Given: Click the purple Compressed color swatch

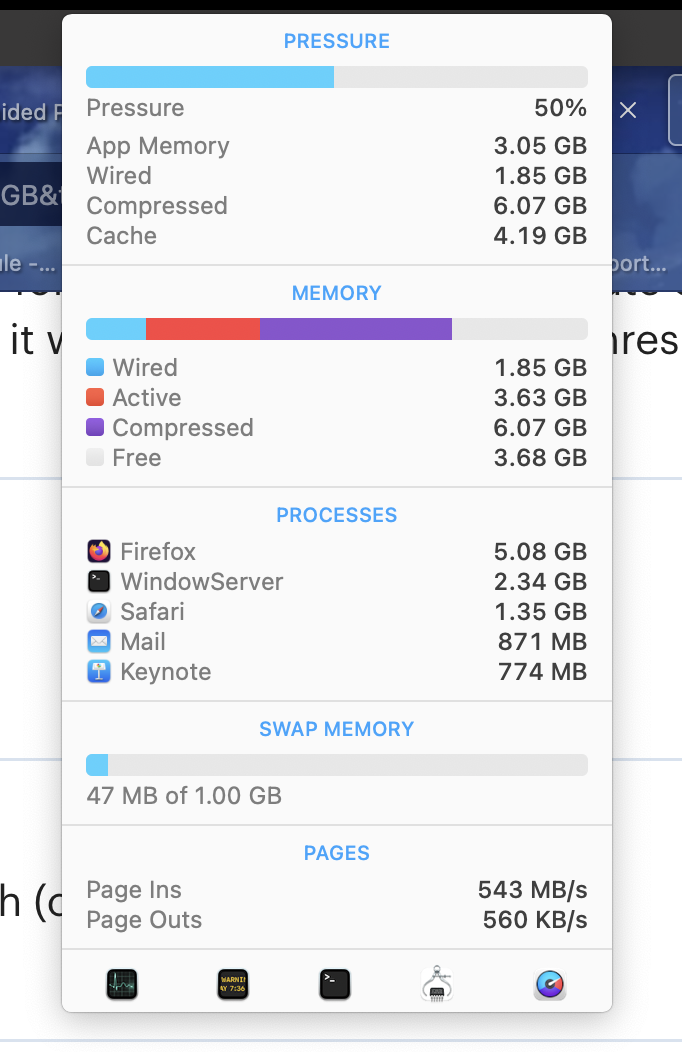Looking at the screenshot, I should (x=96, y=428).
